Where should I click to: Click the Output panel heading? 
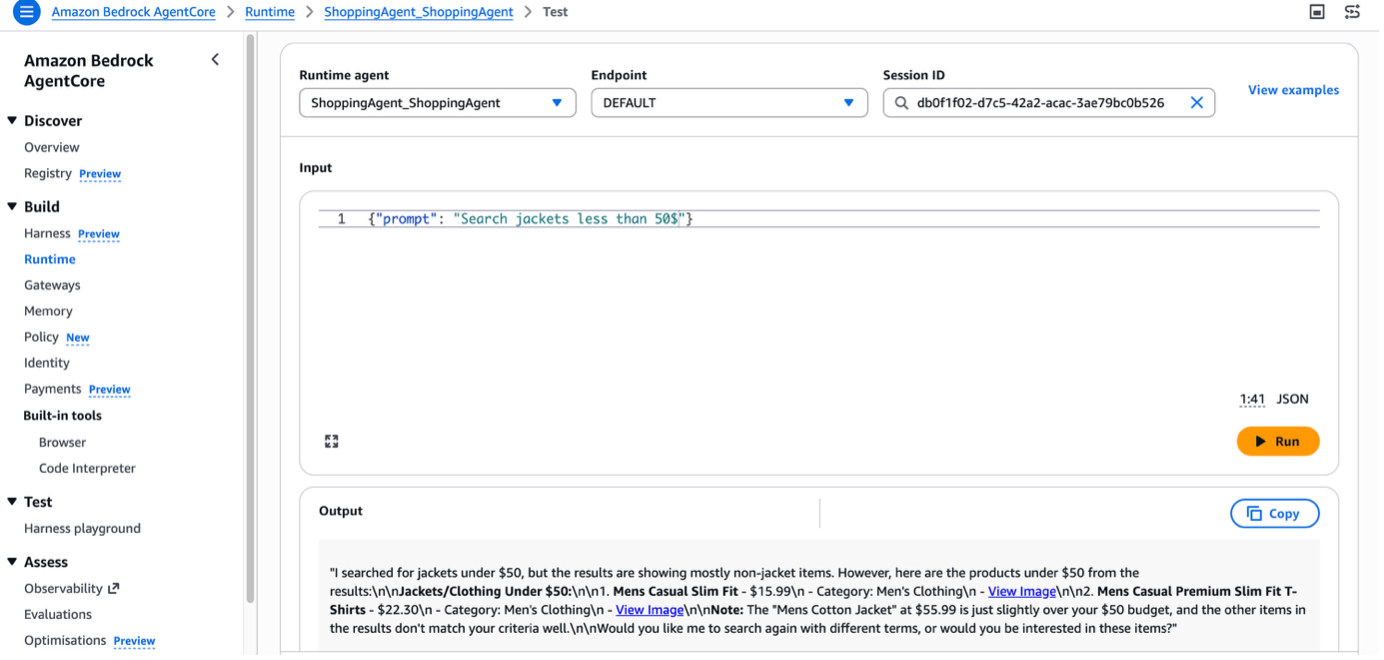[x=341, y=511]
